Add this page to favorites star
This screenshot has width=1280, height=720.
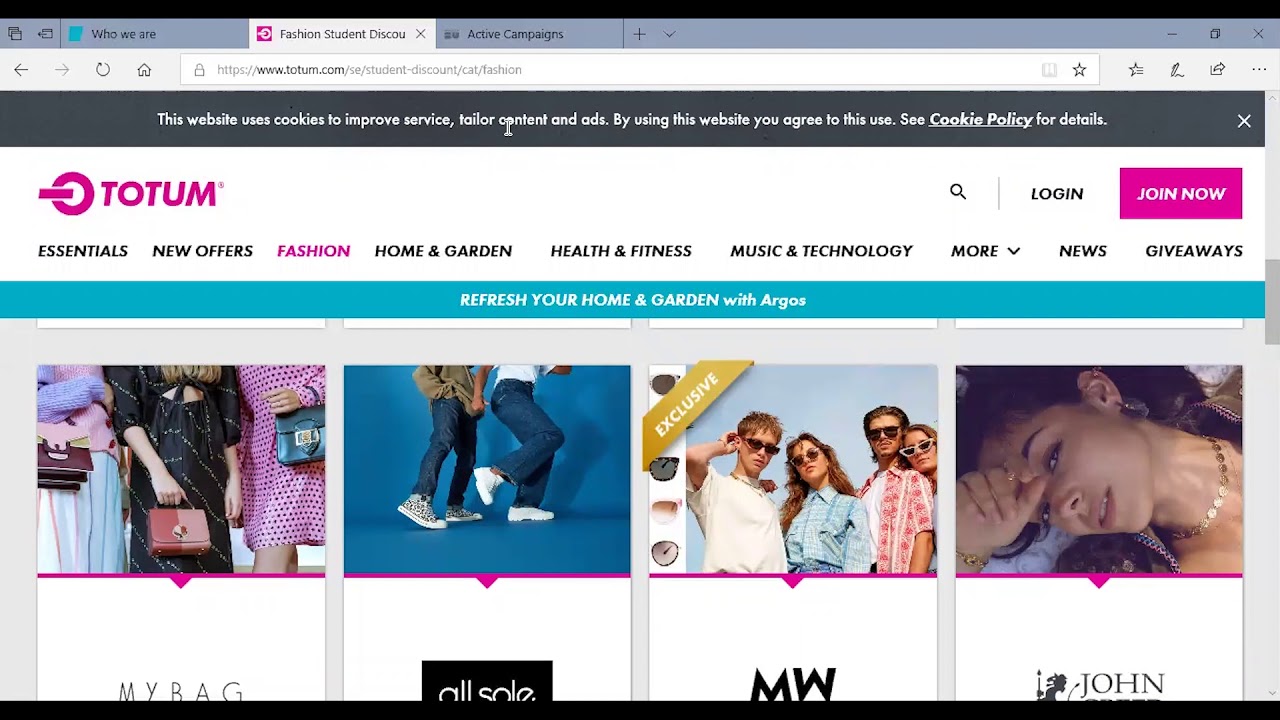click(1079, 70)
